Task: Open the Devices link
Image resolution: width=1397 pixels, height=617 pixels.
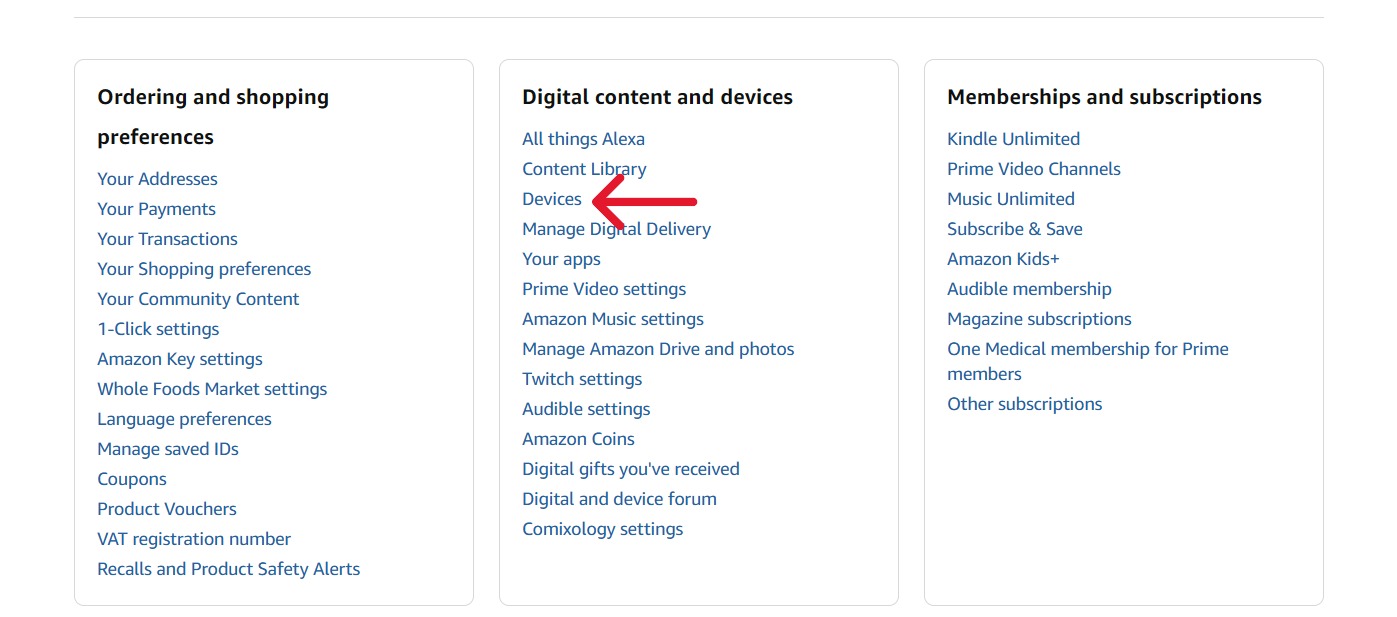Action: point(552,199)
